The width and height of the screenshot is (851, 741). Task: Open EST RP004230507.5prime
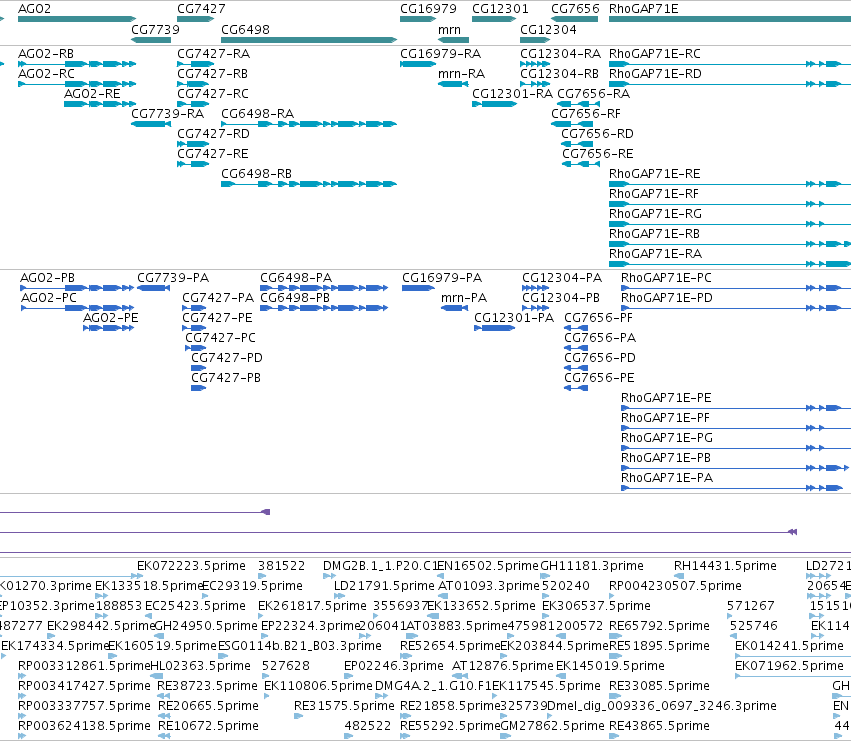click(x=675, y=586)
